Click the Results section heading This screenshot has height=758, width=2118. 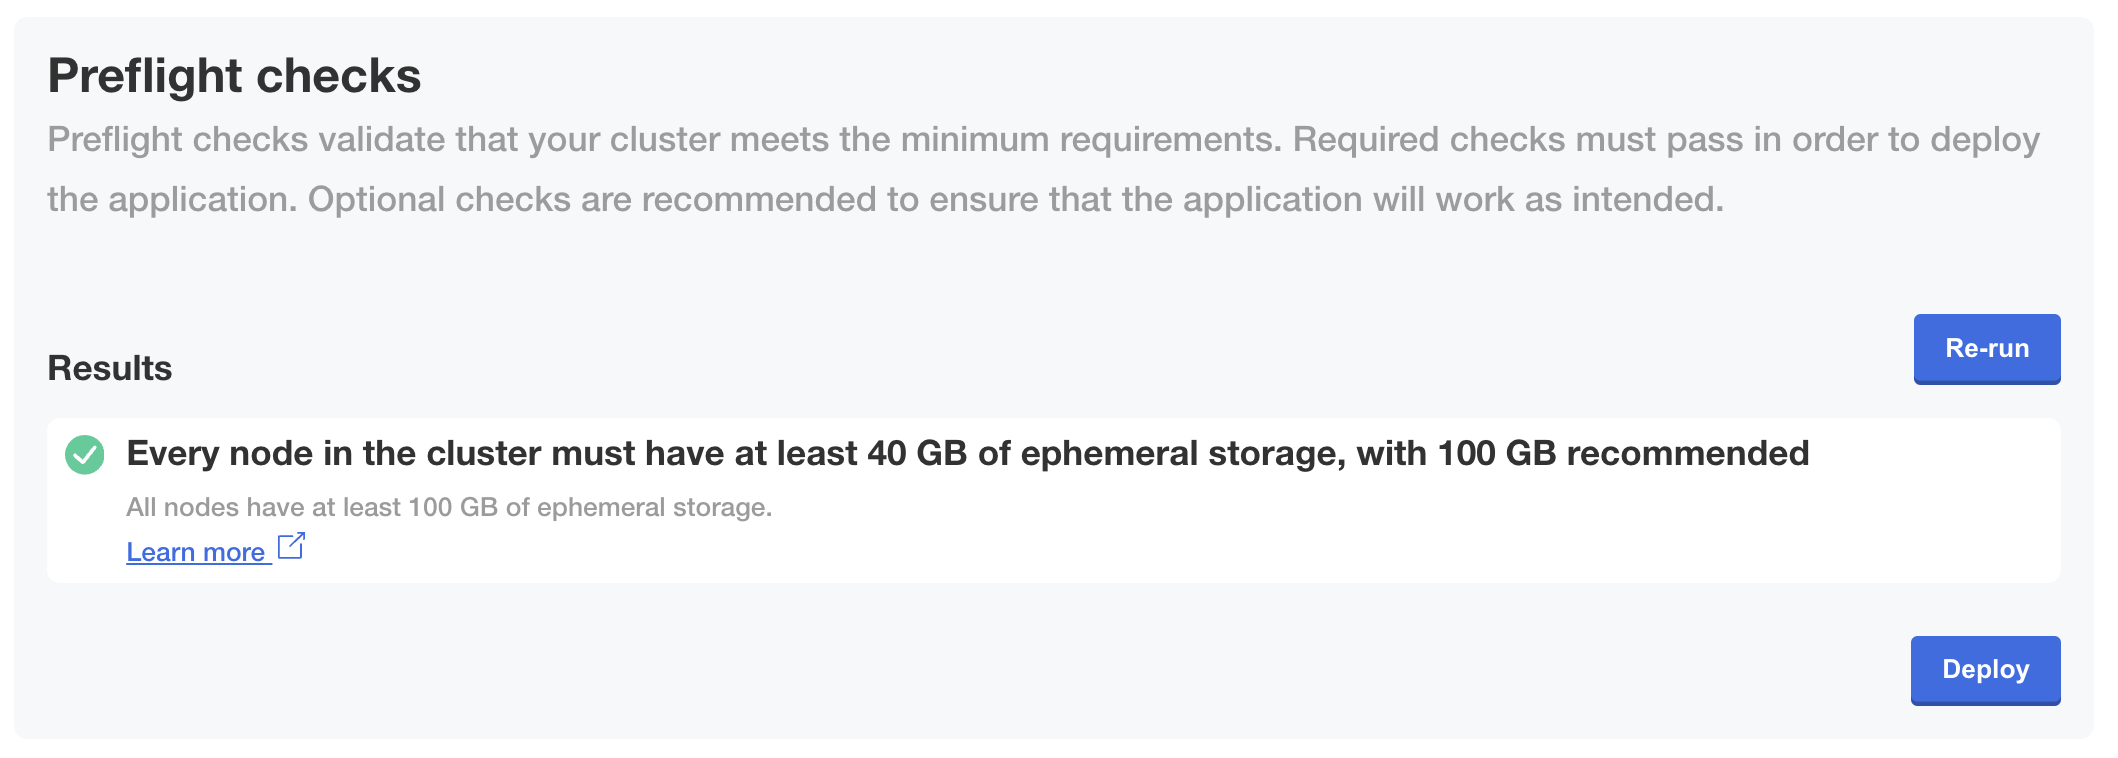[x=110, y=368]
